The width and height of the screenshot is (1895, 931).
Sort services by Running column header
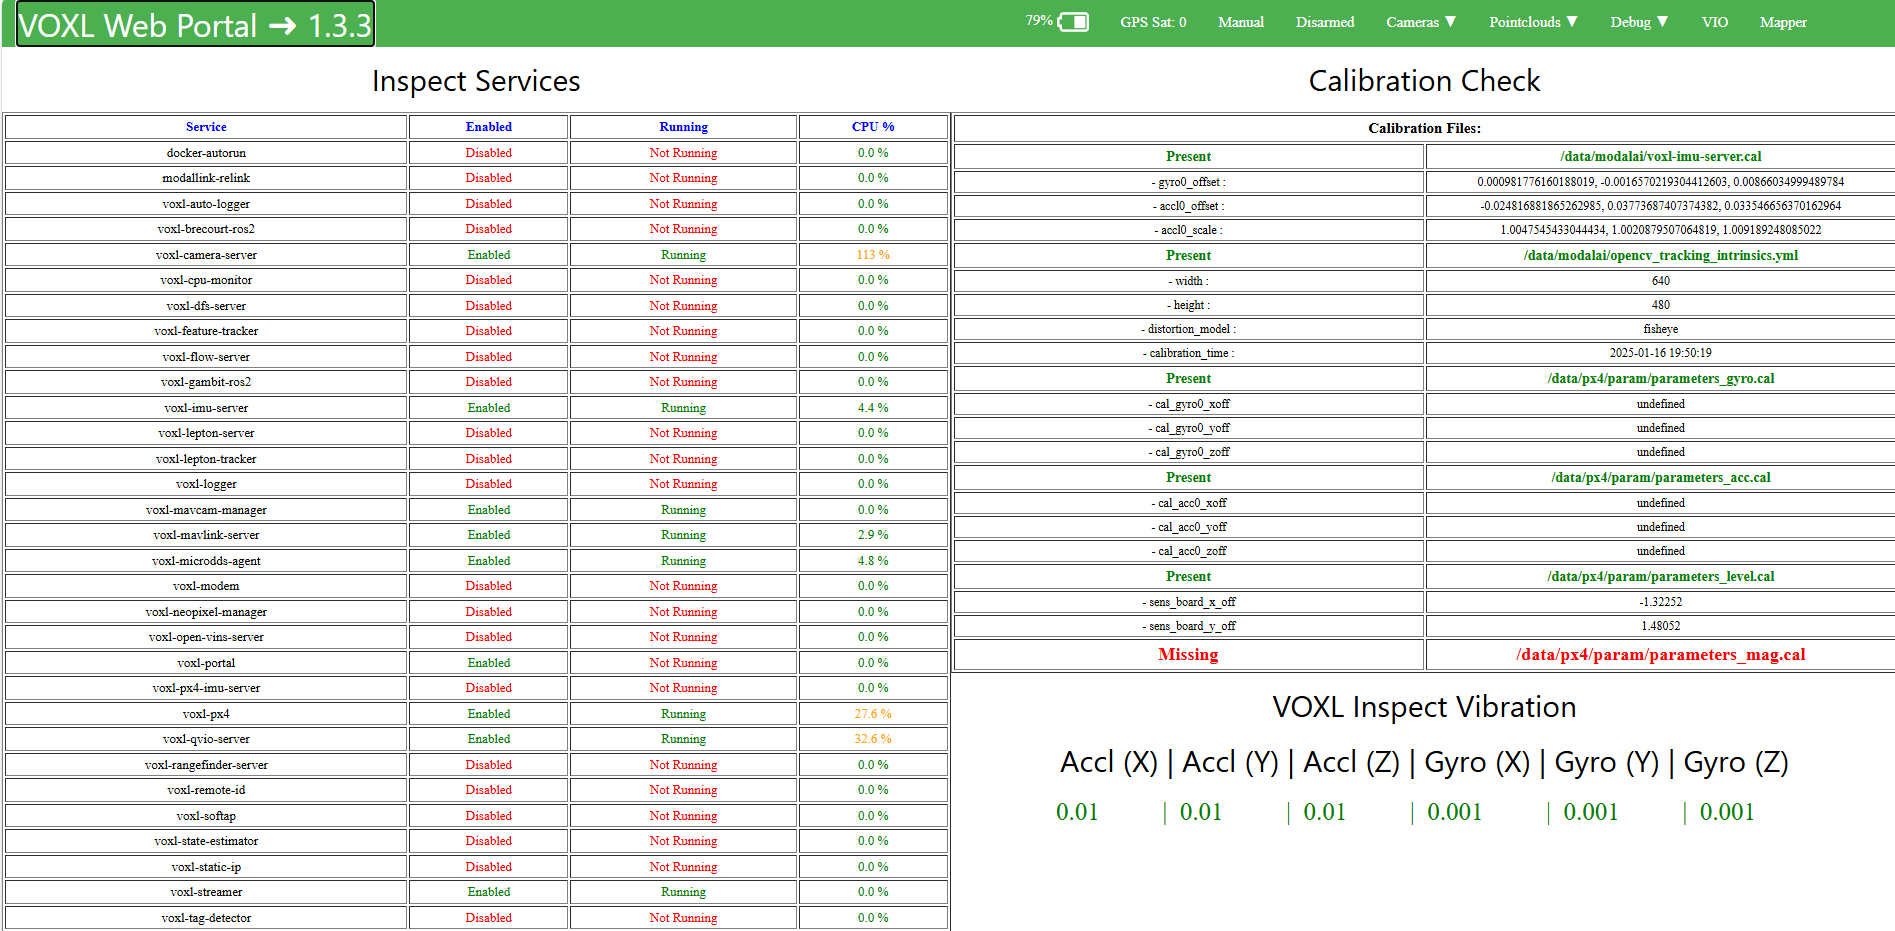pos(683,127)
